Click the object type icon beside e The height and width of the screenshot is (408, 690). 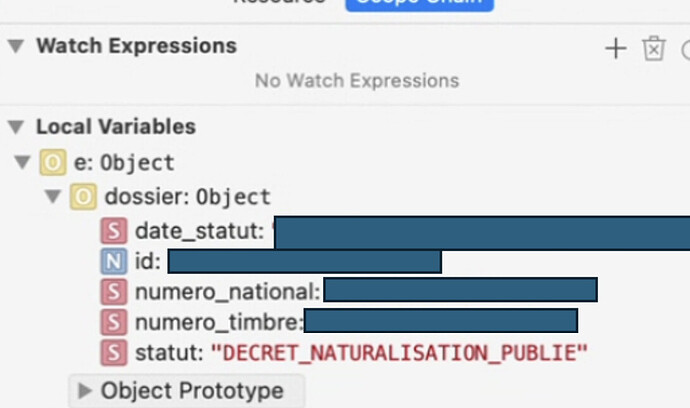coord(53,162)
